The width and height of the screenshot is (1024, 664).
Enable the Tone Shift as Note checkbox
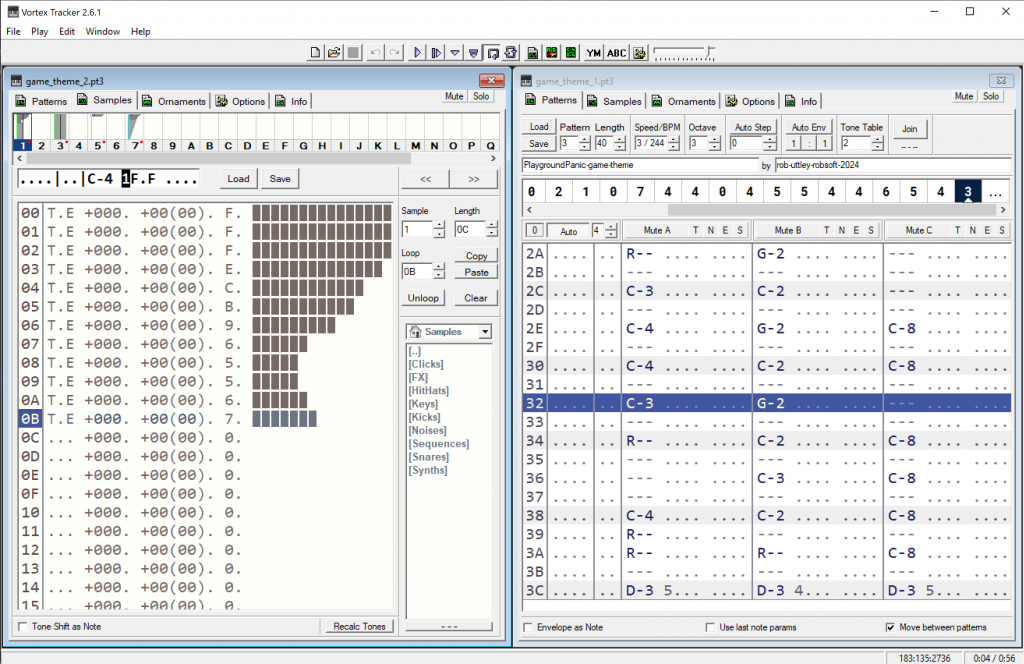click(24, 626)
